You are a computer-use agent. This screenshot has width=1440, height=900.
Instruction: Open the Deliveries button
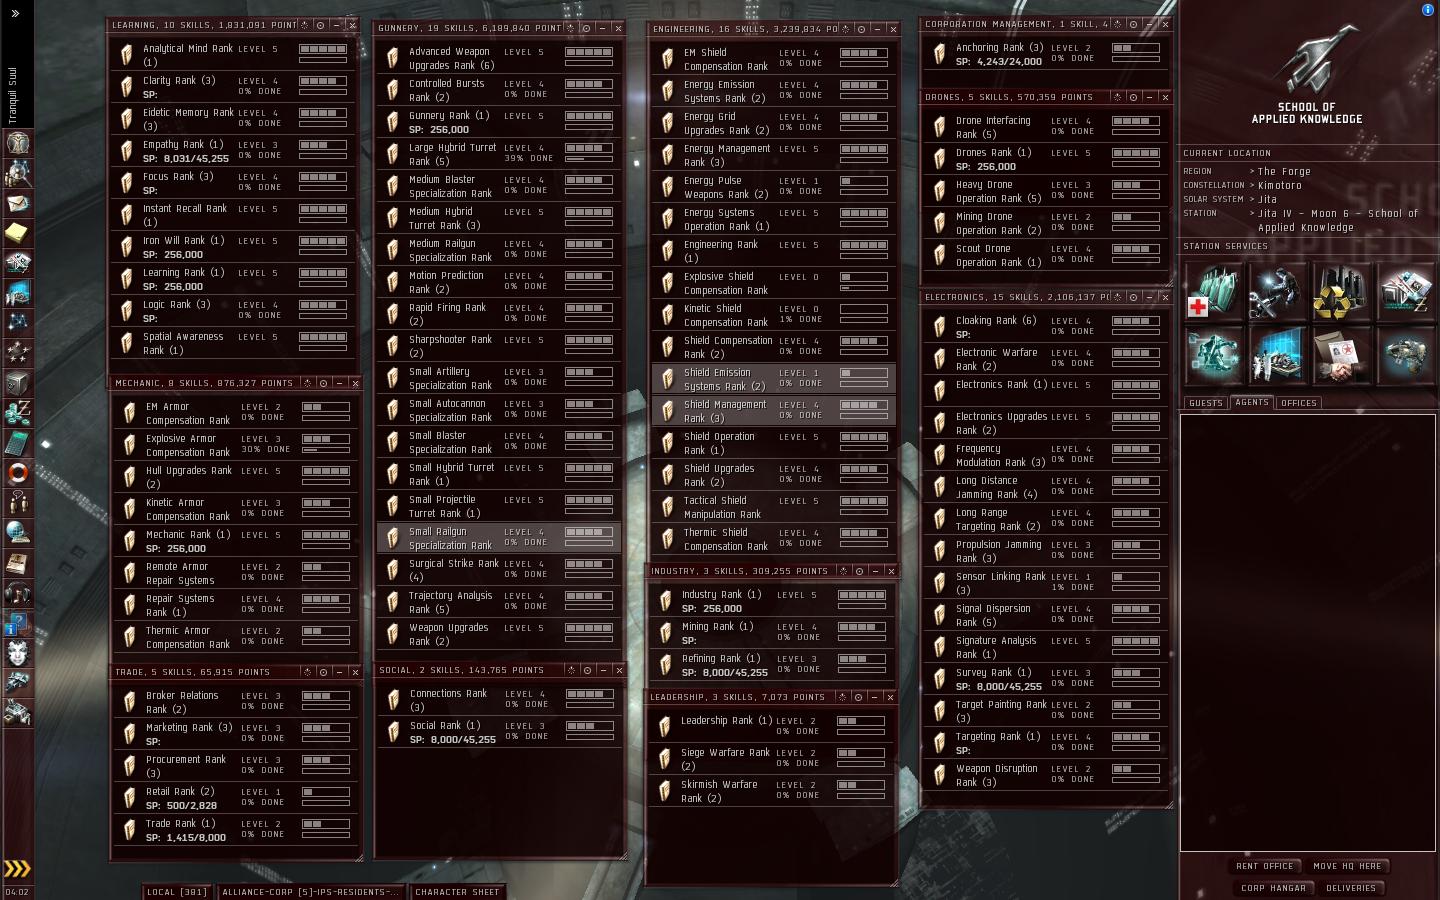tap(1351, 888)
